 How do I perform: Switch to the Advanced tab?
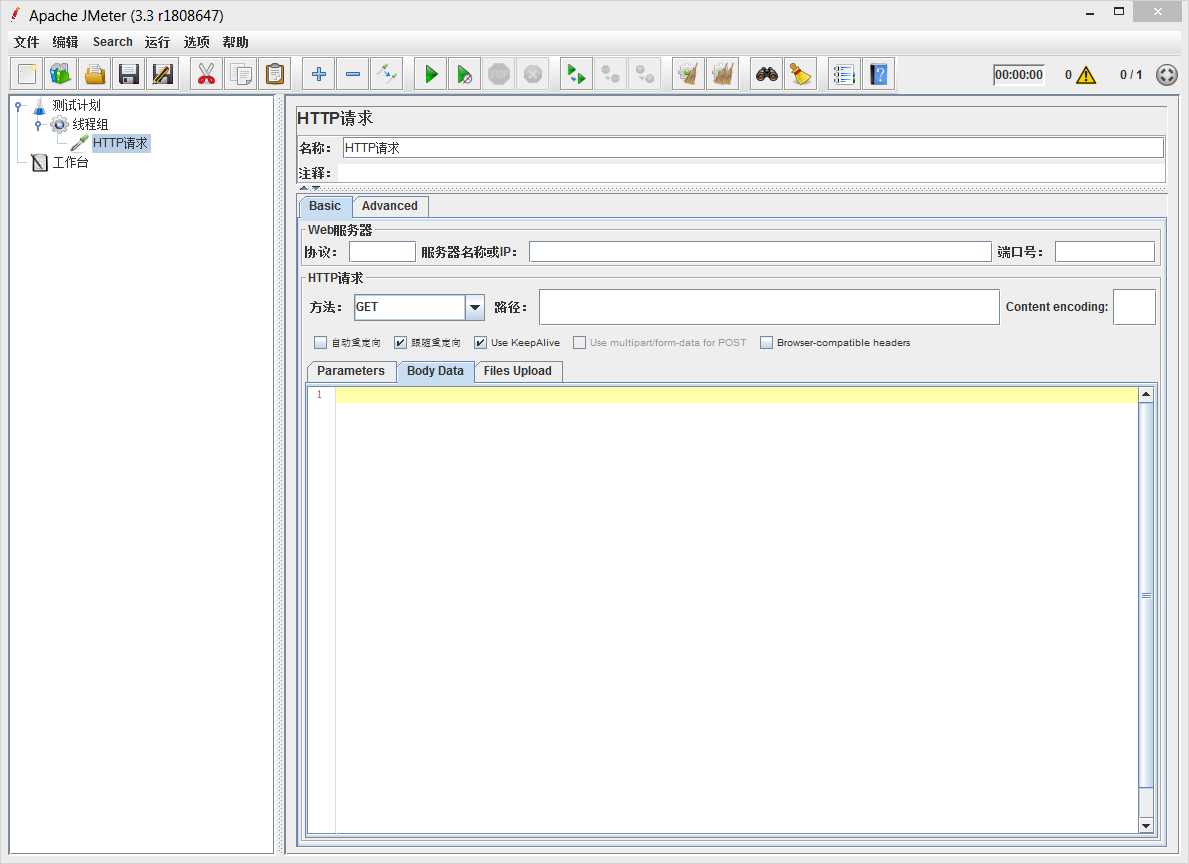pos(390,206)
